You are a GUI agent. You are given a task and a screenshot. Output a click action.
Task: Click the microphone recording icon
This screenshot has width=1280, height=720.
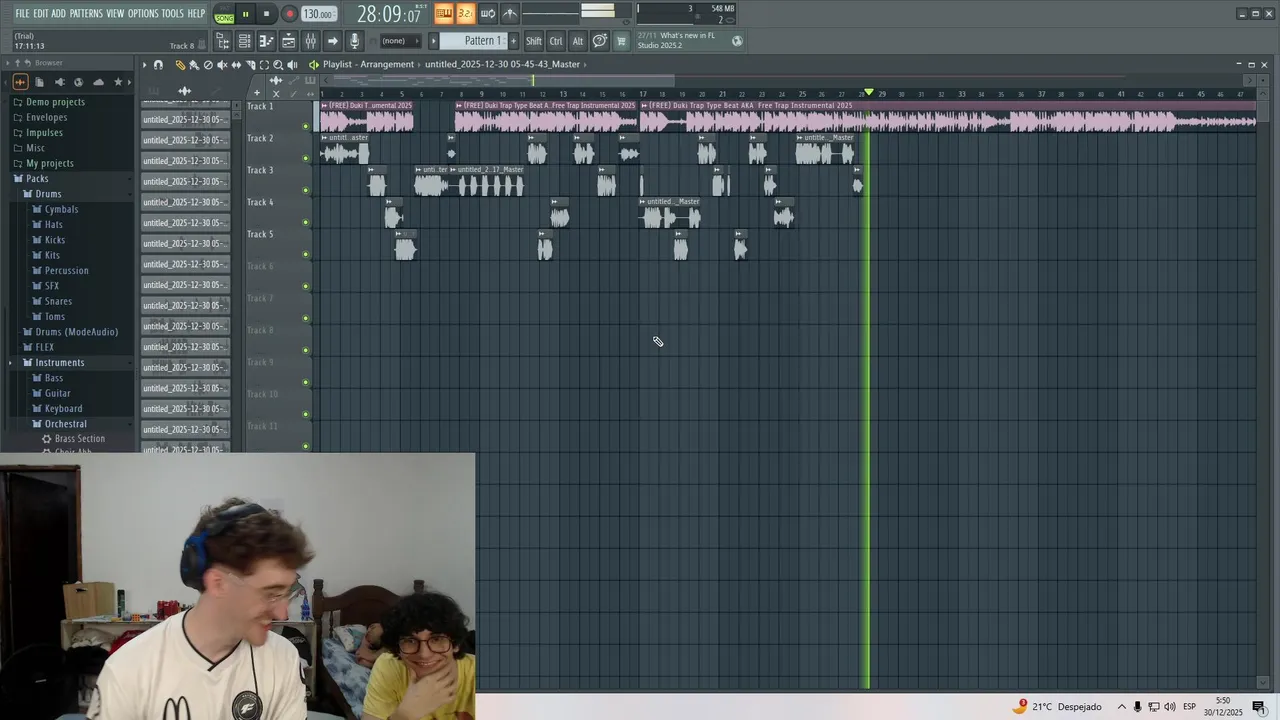354,41
